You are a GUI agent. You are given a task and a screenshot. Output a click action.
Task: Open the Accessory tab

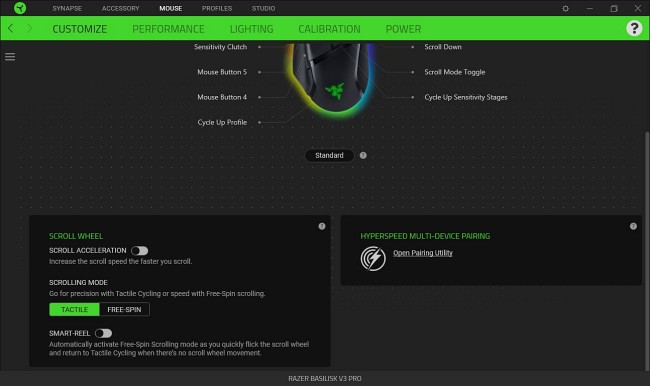121,8
